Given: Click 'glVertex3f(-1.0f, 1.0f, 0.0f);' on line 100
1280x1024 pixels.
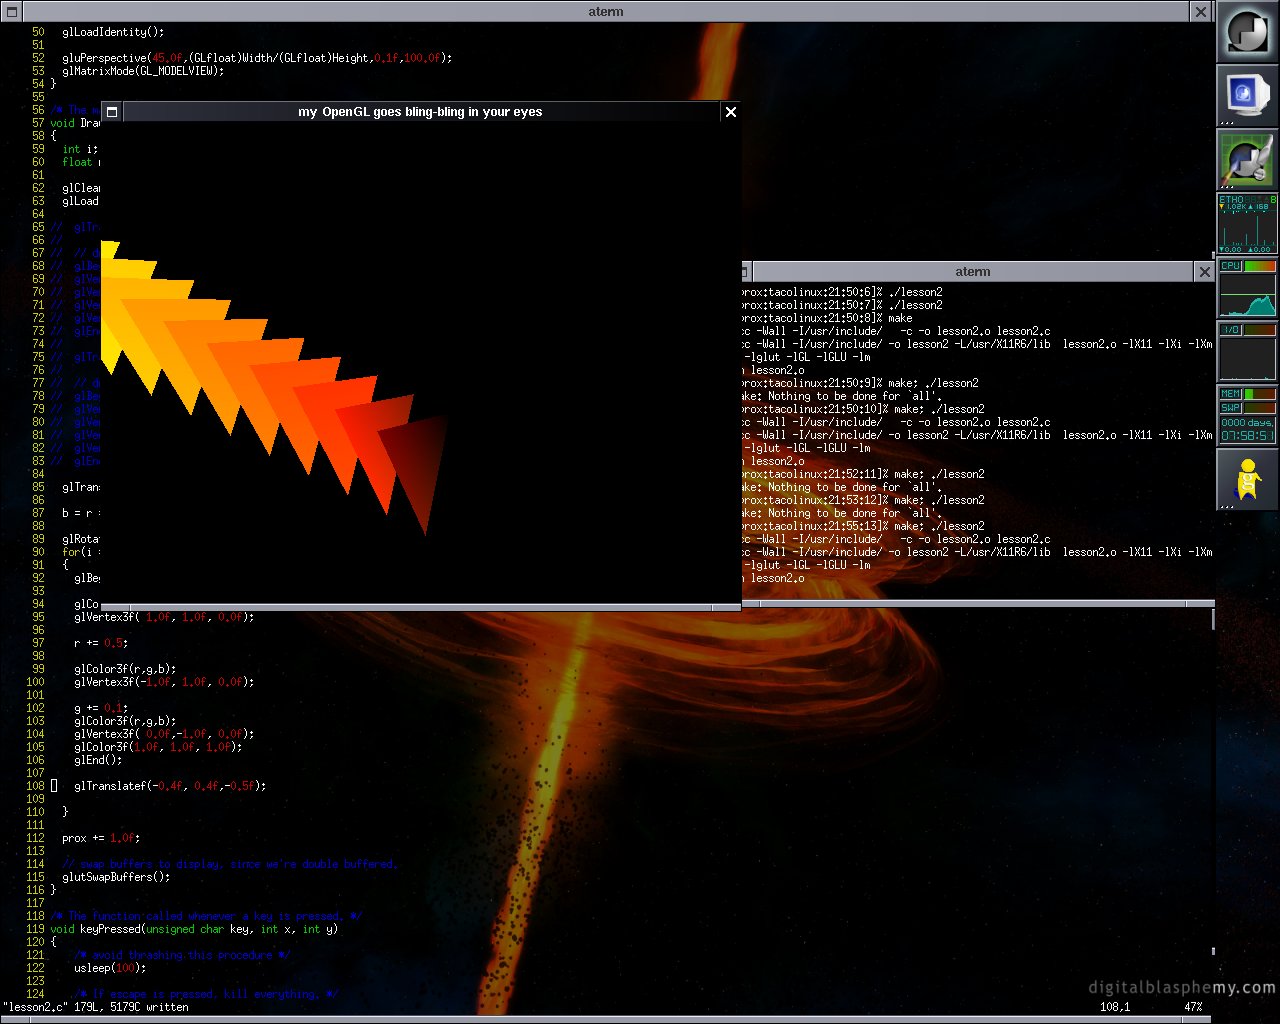Looking at the screenshot, I should click(164, 682).
